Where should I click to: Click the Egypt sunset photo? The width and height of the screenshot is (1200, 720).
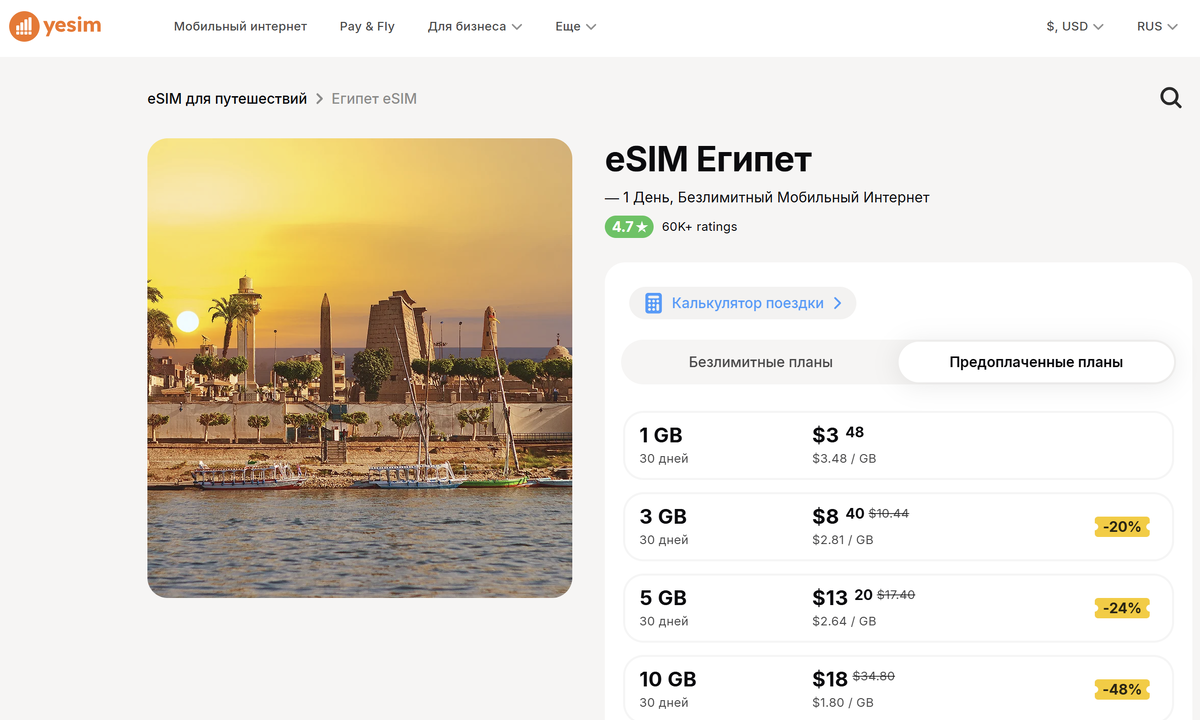tap(360, 368)
